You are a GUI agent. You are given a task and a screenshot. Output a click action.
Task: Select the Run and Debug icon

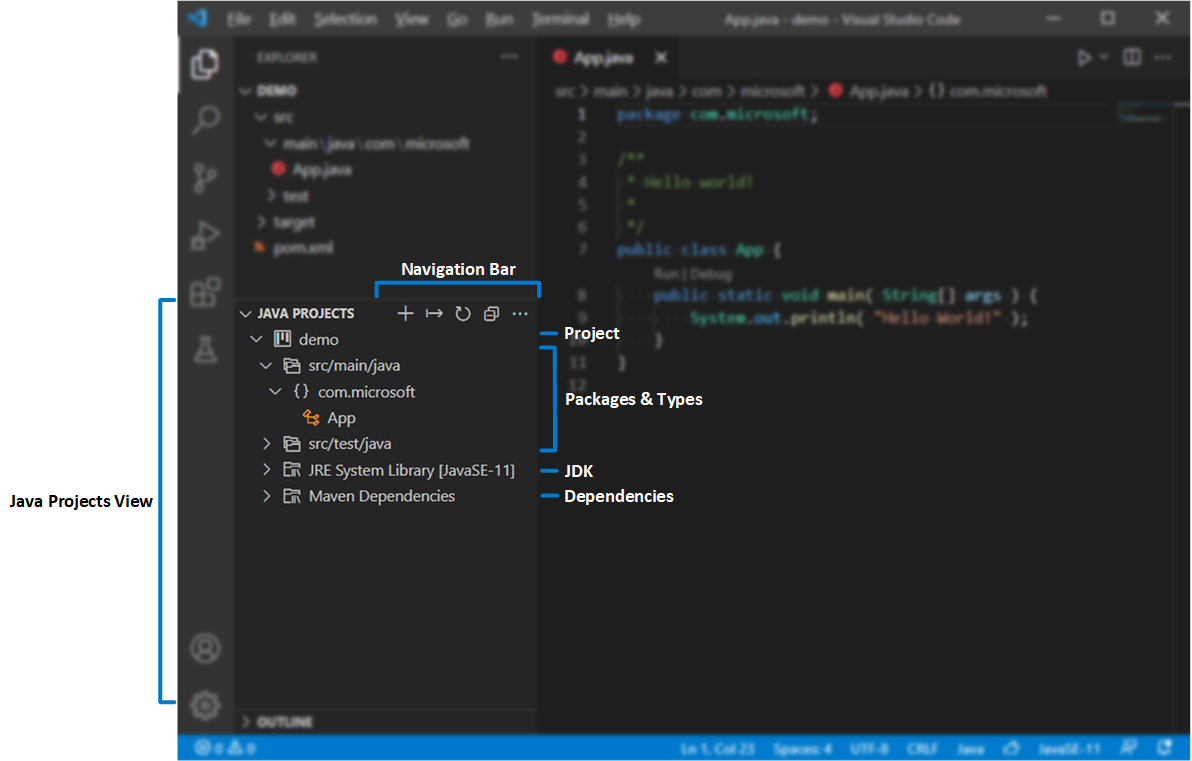pyautogui.click(x=205, y=235)
